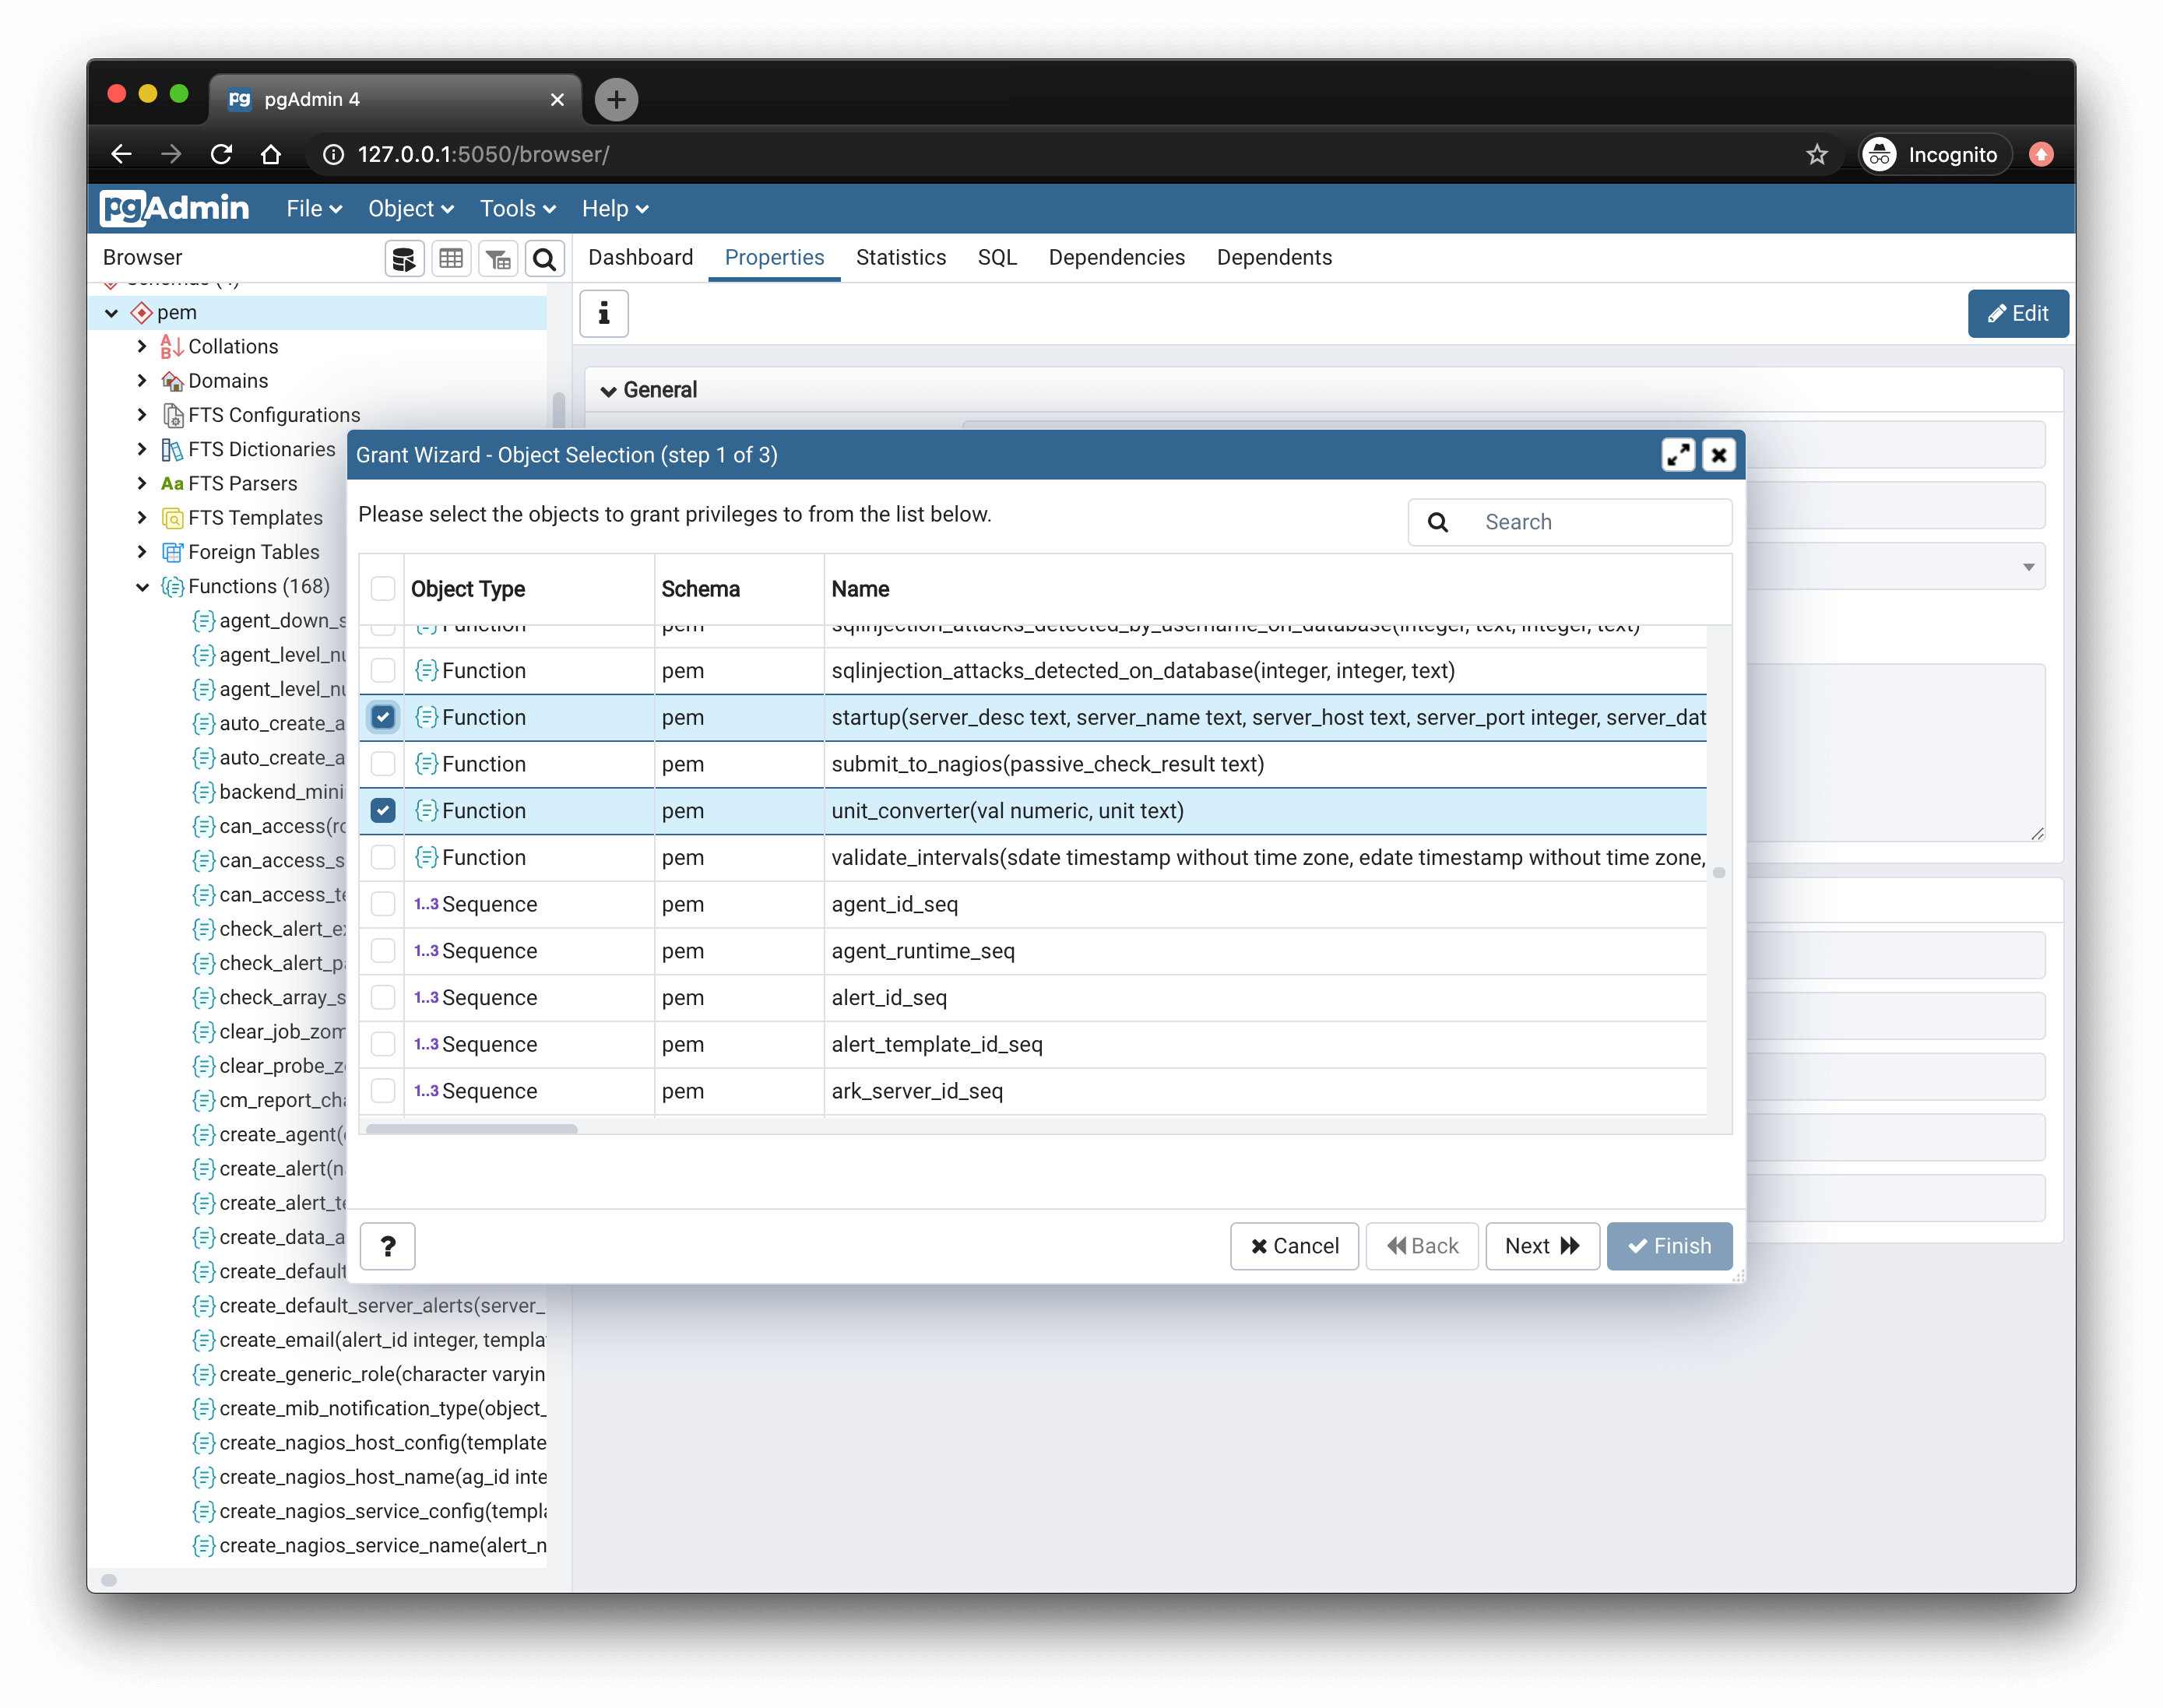The height and width of the screenshot is (1708, 2163).
Task: Switch to the Dashboard tab
Action: point(640,257)
